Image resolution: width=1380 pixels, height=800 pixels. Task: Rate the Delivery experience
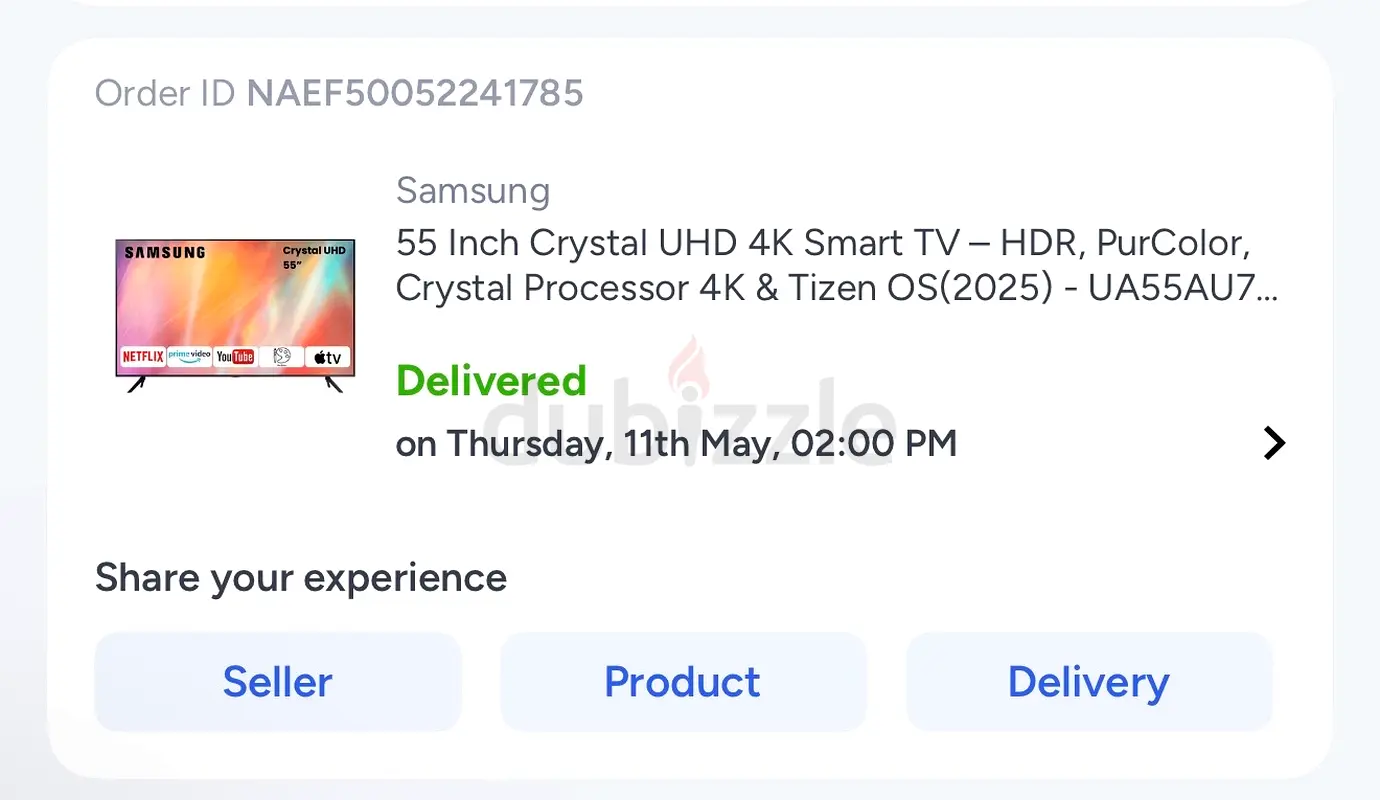[x=1088, y=682]
